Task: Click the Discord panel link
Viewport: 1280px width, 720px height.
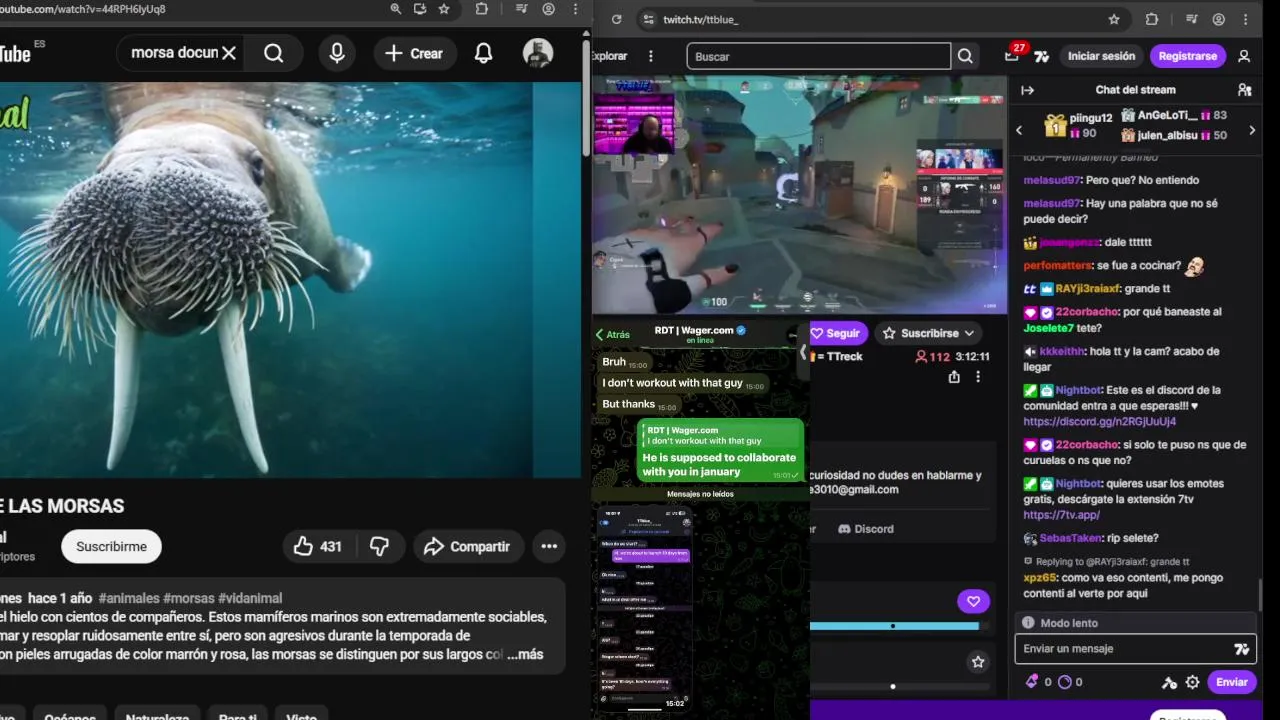Action: 866,529
